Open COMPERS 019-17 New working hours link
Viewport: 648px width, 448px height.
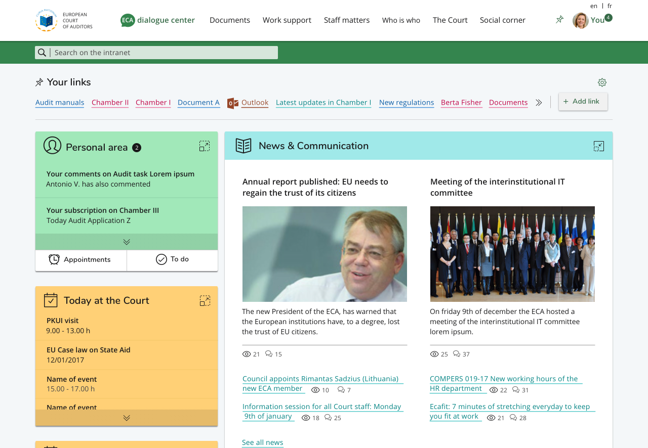pyautogui.click(x=504, y=384)
